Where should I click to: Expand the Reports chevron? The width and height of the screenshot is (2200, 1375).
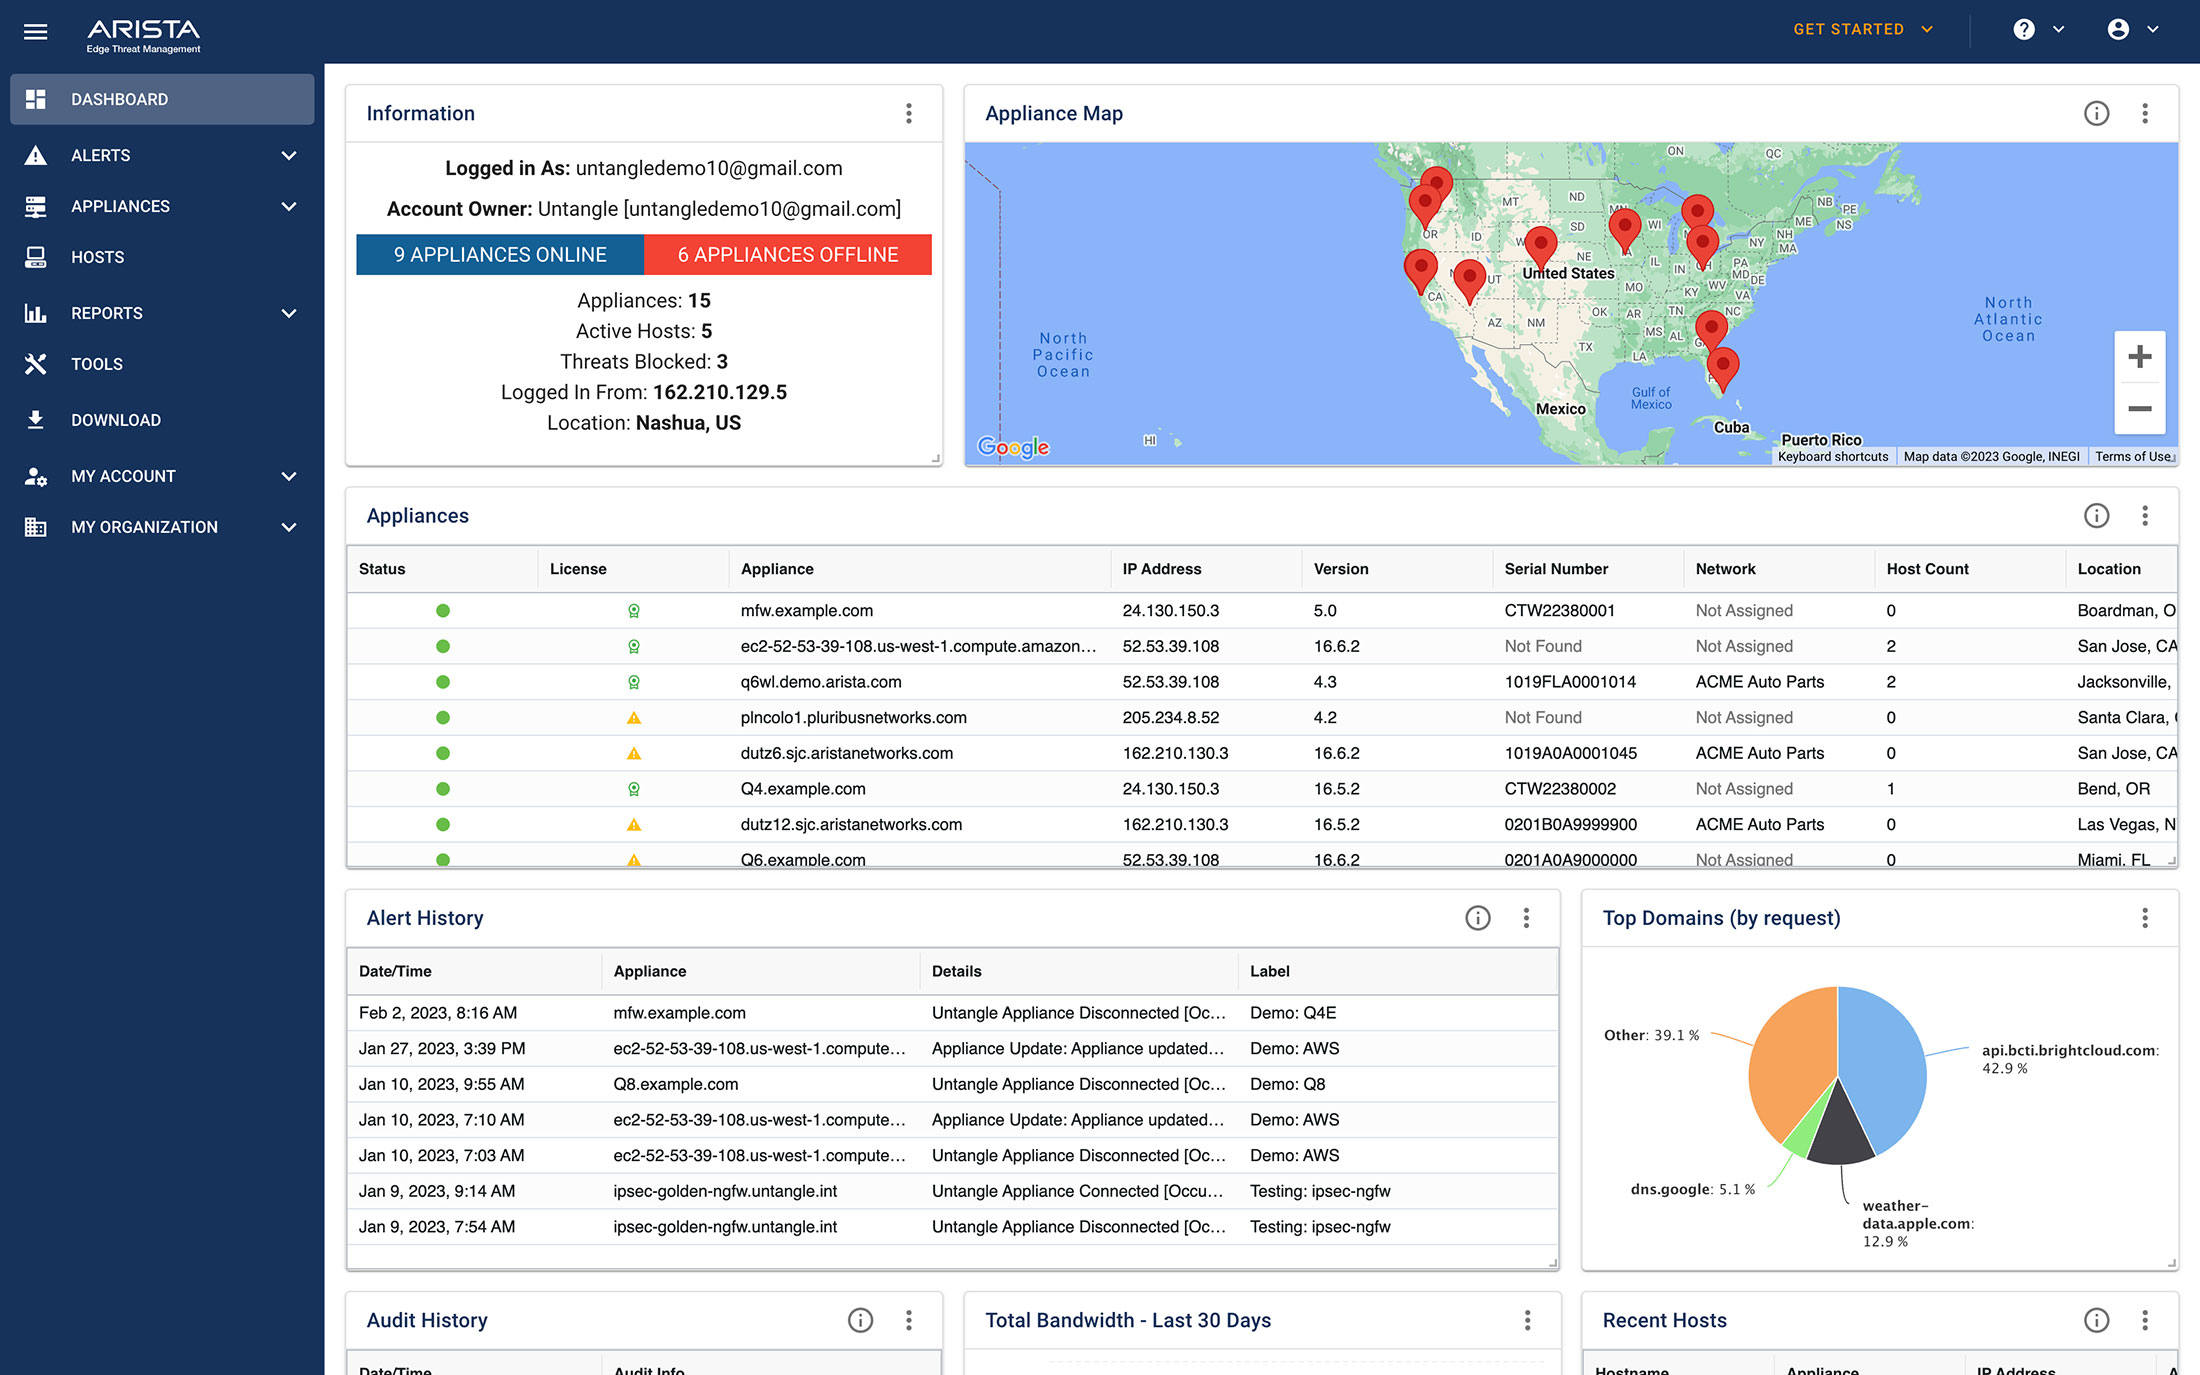(x=289, y=313)
